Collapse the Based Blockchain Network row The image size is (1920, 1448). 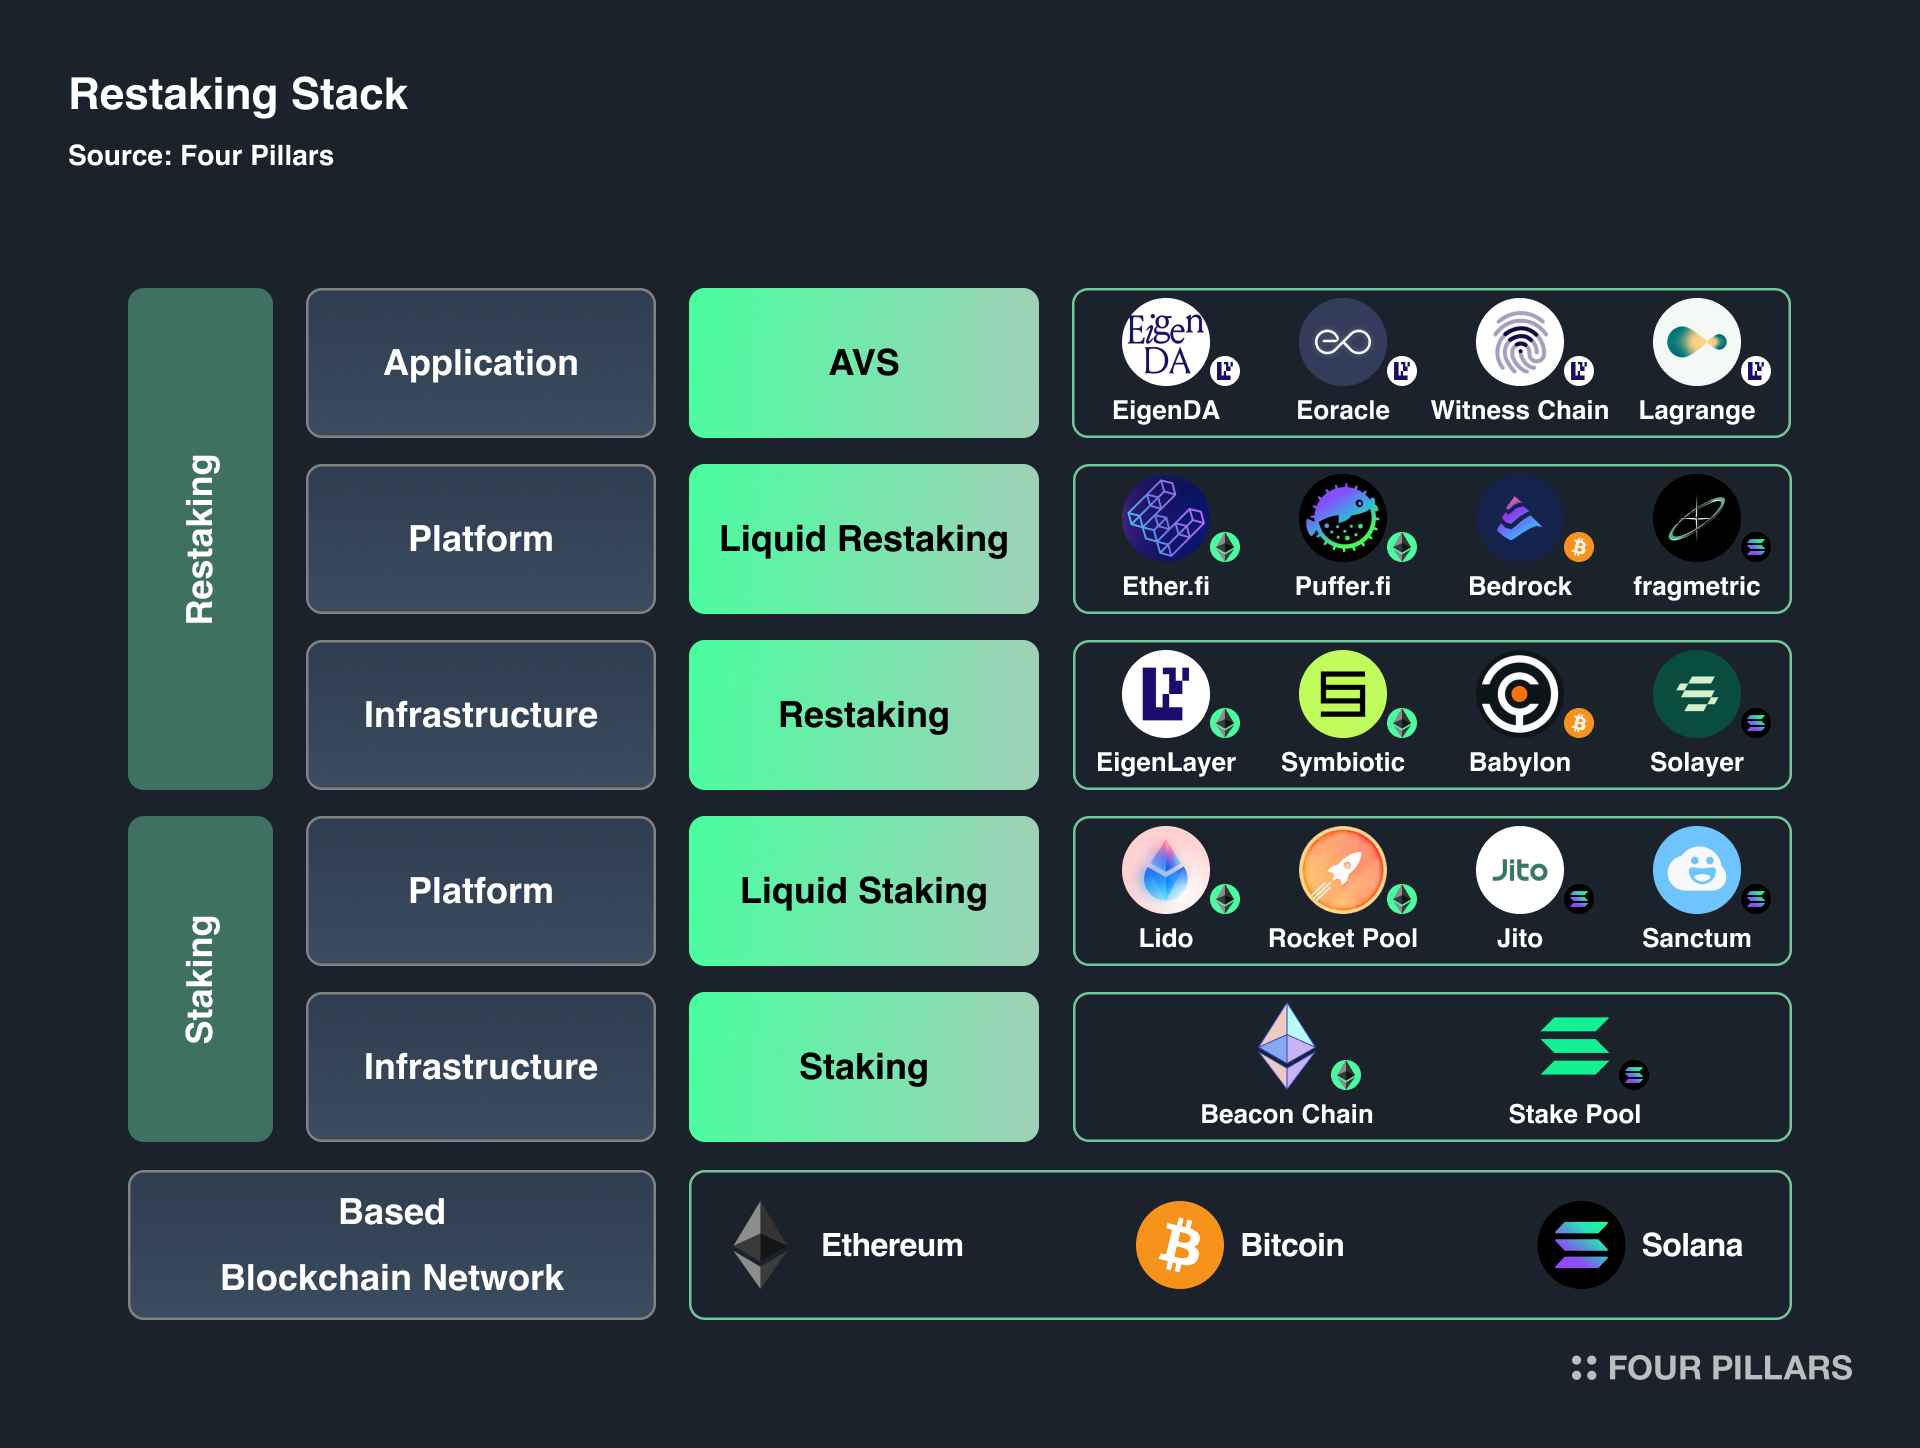[x=390, y=1245]
